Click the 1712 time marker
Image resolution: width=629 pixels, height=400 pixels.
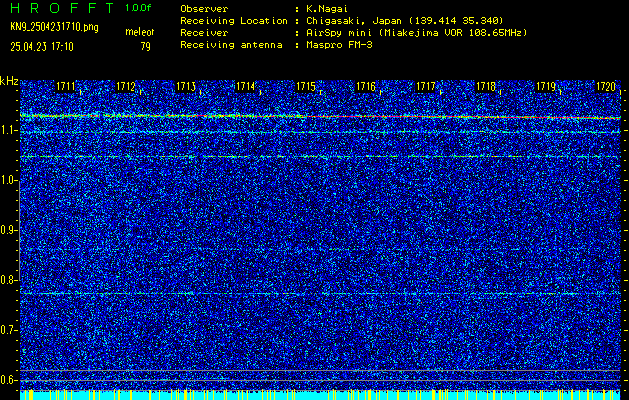pos(126,86)
